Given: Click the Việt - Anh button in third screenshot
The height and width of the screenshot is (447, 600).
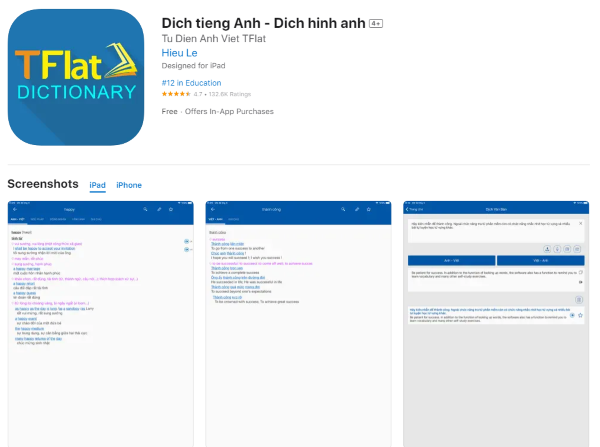Looking at the screenshot, I should (541, 258).
